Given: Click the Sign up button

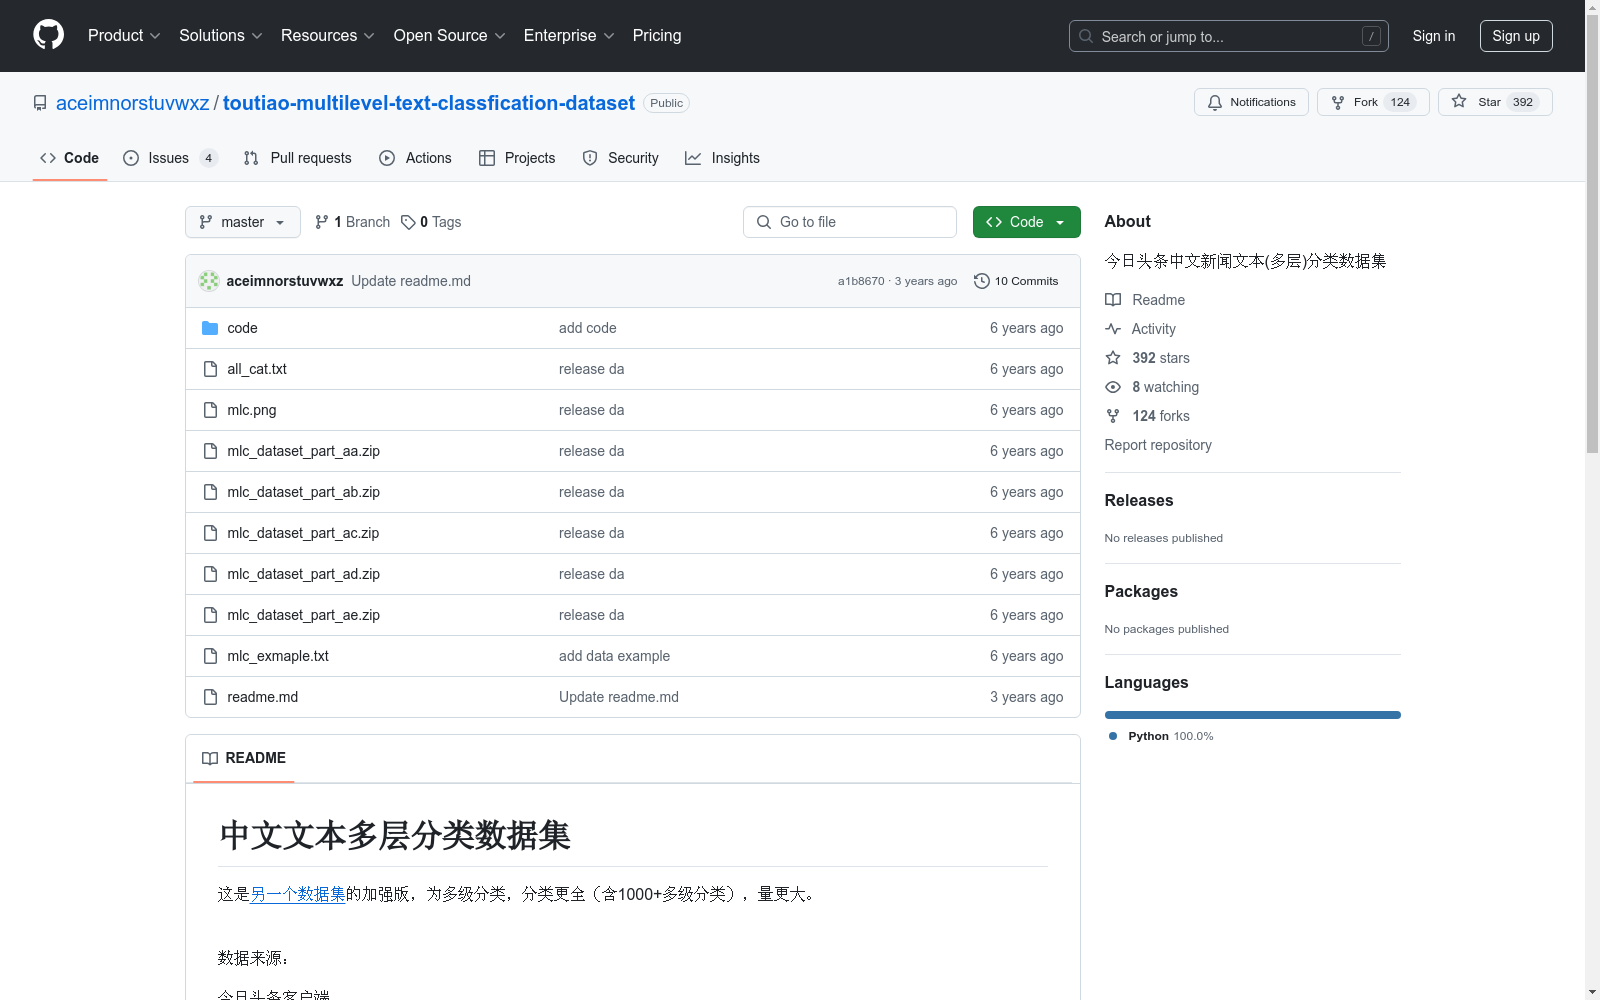Looking at the screenshot, I should coord(1516,36).
